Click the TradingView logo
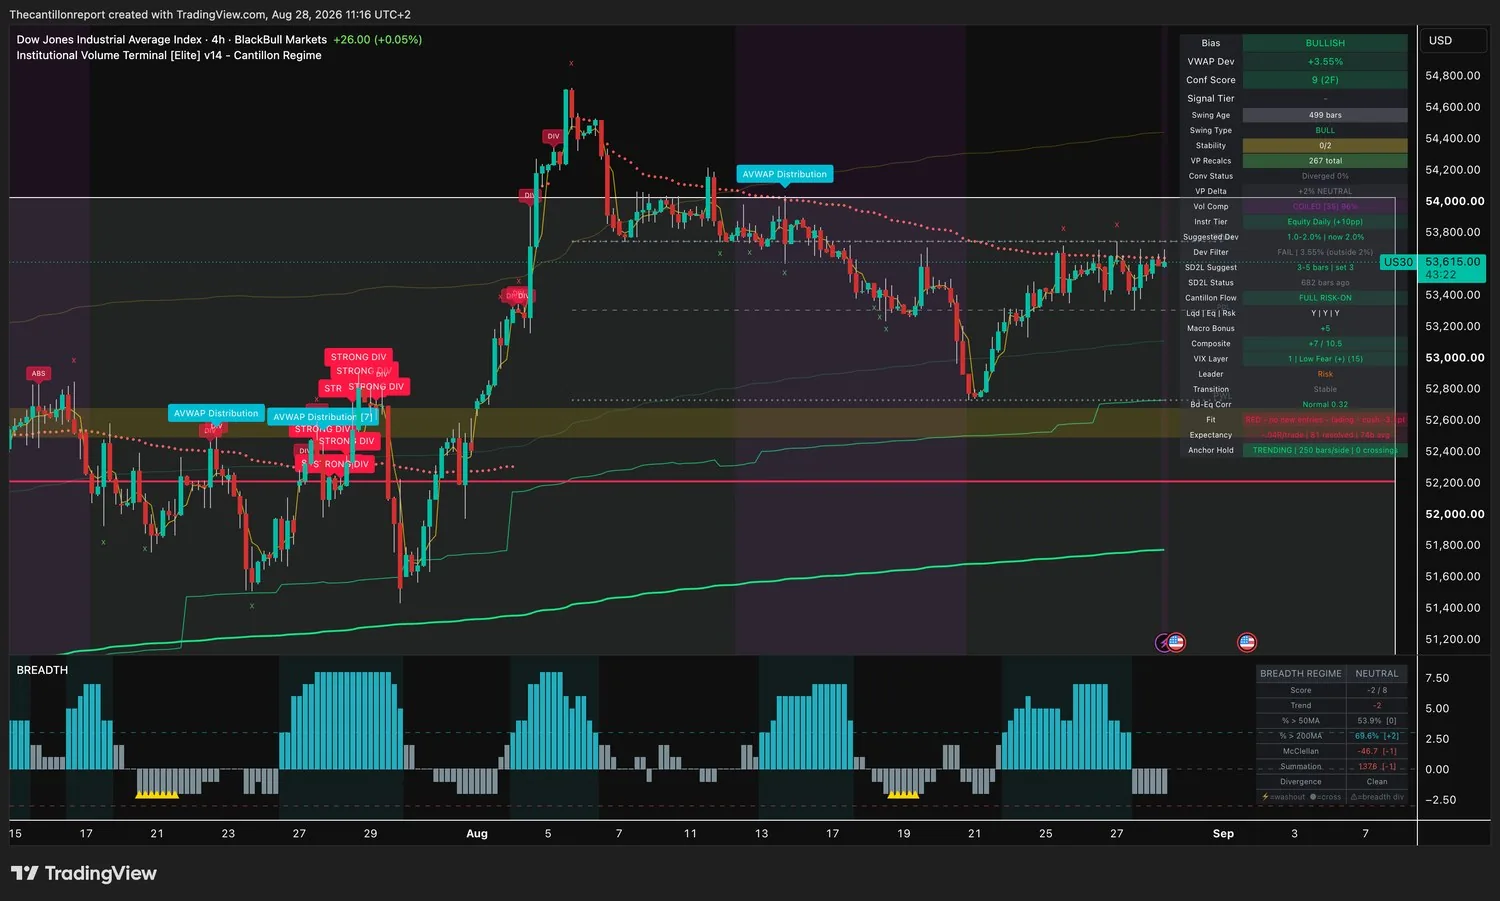The height and width of the screenshot is (901, 1500). (84, 873)
